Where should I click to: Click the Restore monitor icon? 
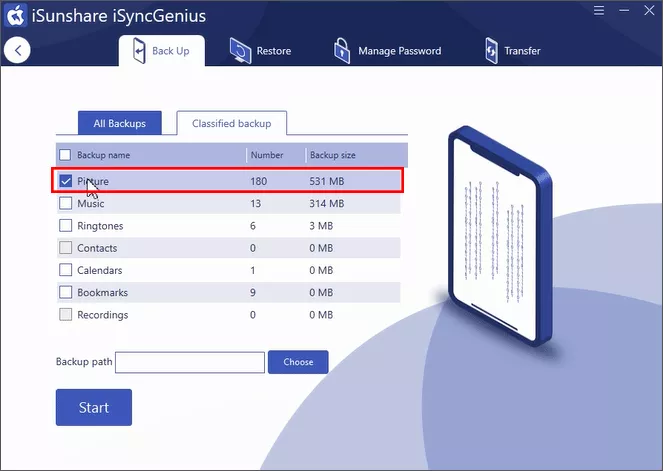pos(240,51)
